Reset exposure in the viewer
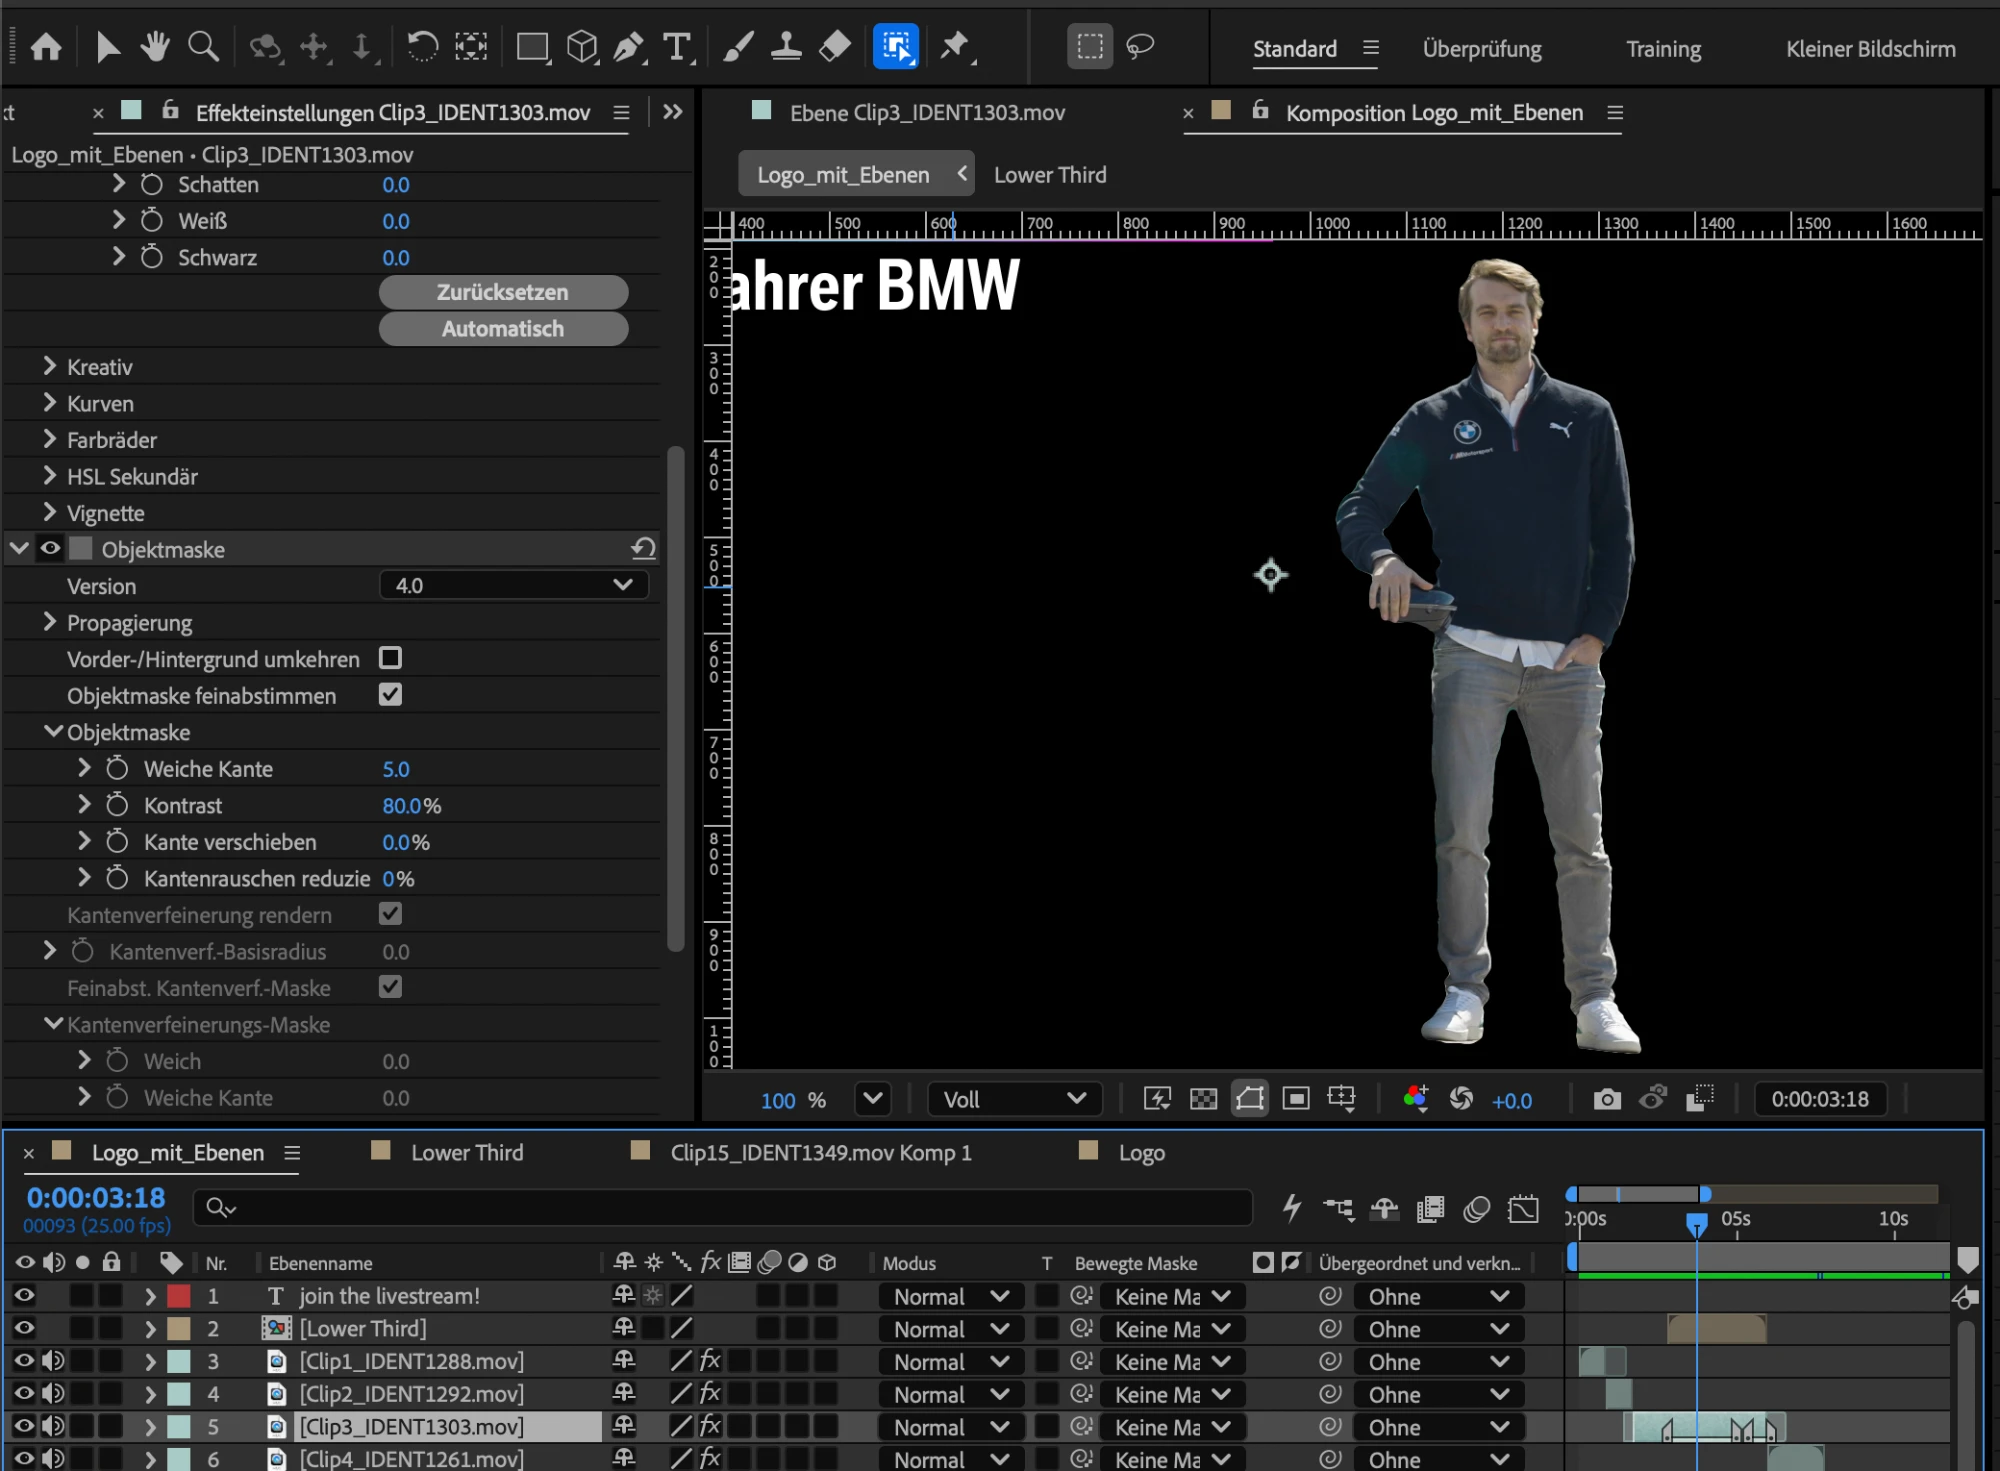Viewport: 2000px width, 1471px height. pos(1461,1100)
